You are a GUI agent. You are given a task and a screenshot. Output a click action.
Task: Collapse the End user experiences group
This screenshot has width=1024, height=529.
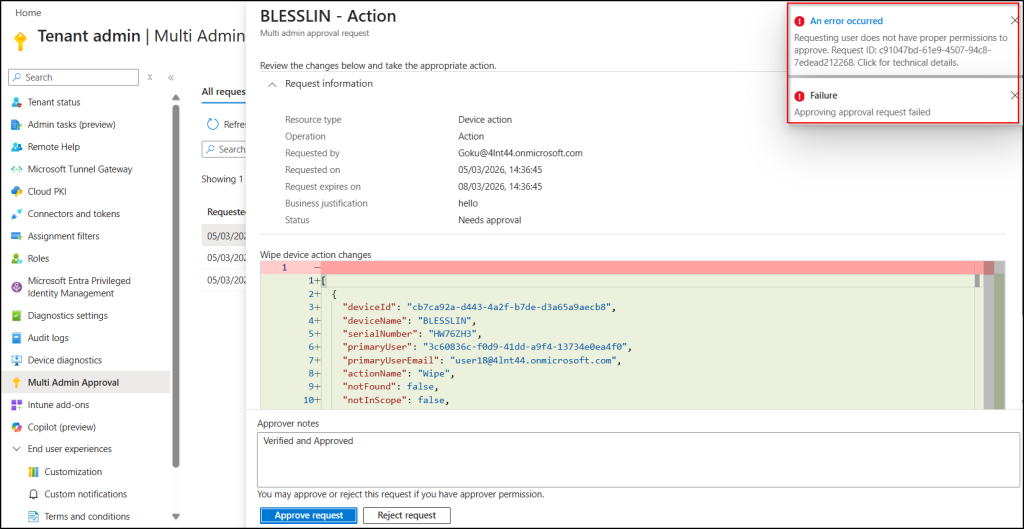(x=17, y=449)
